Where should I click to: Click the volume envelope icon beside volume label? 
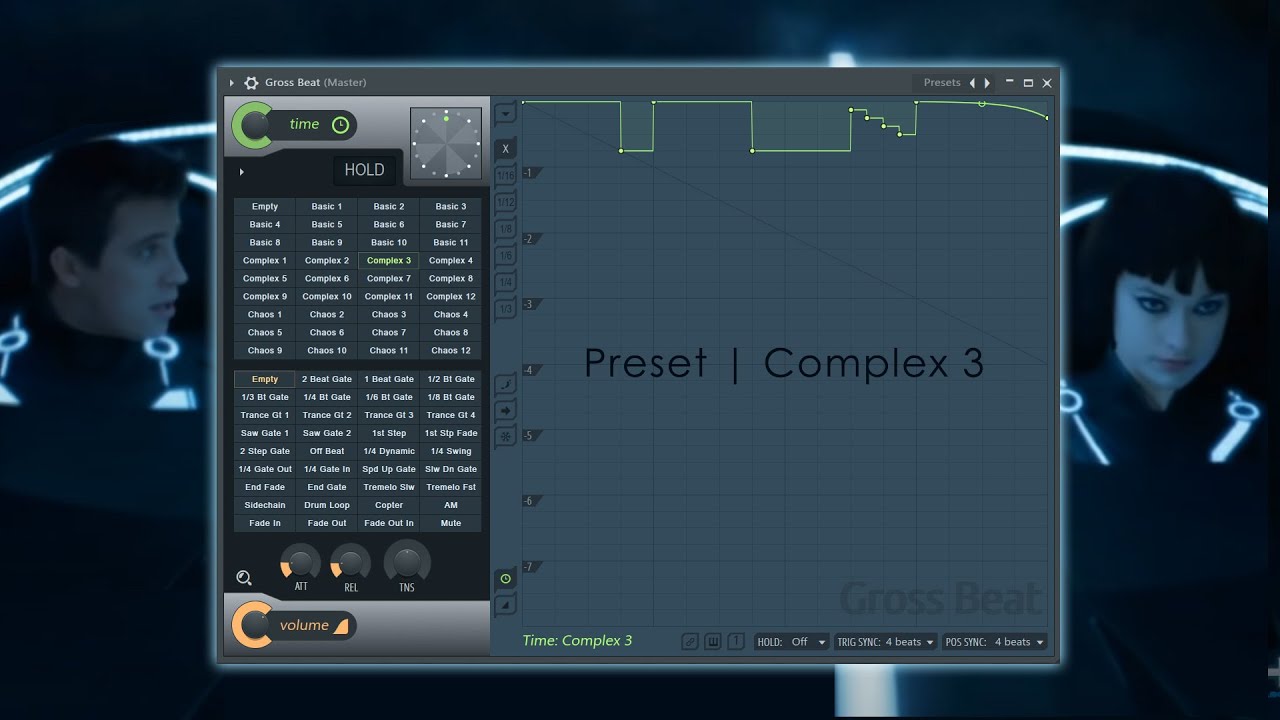pos(341,626)
